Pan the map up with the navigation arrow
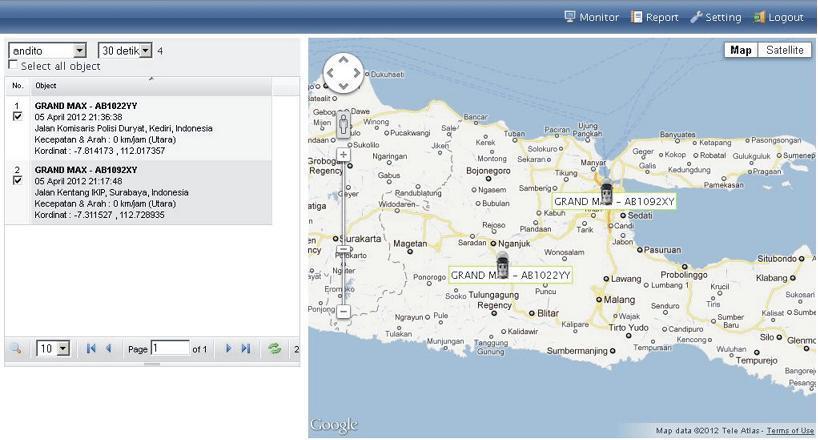The width and height of the screenshot is (818, 440). pyautogui.click(x=343, y=60)
